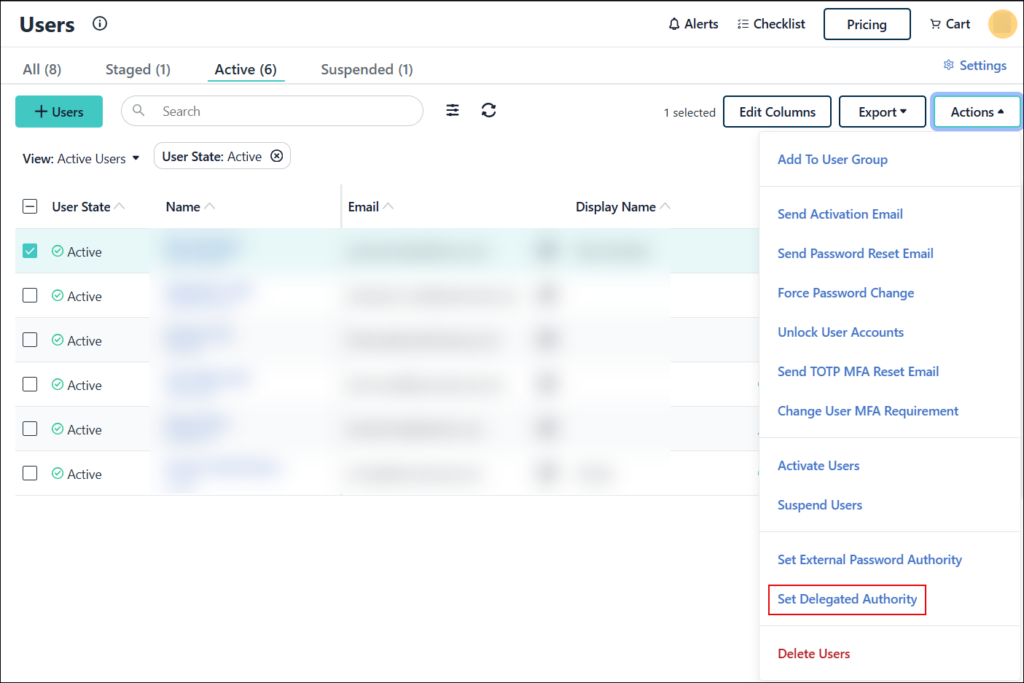Open the shopping Cart
Image resolution: width=1024 pixels, height=683 pixels.
pyautogui.click(x=935, y=24)
